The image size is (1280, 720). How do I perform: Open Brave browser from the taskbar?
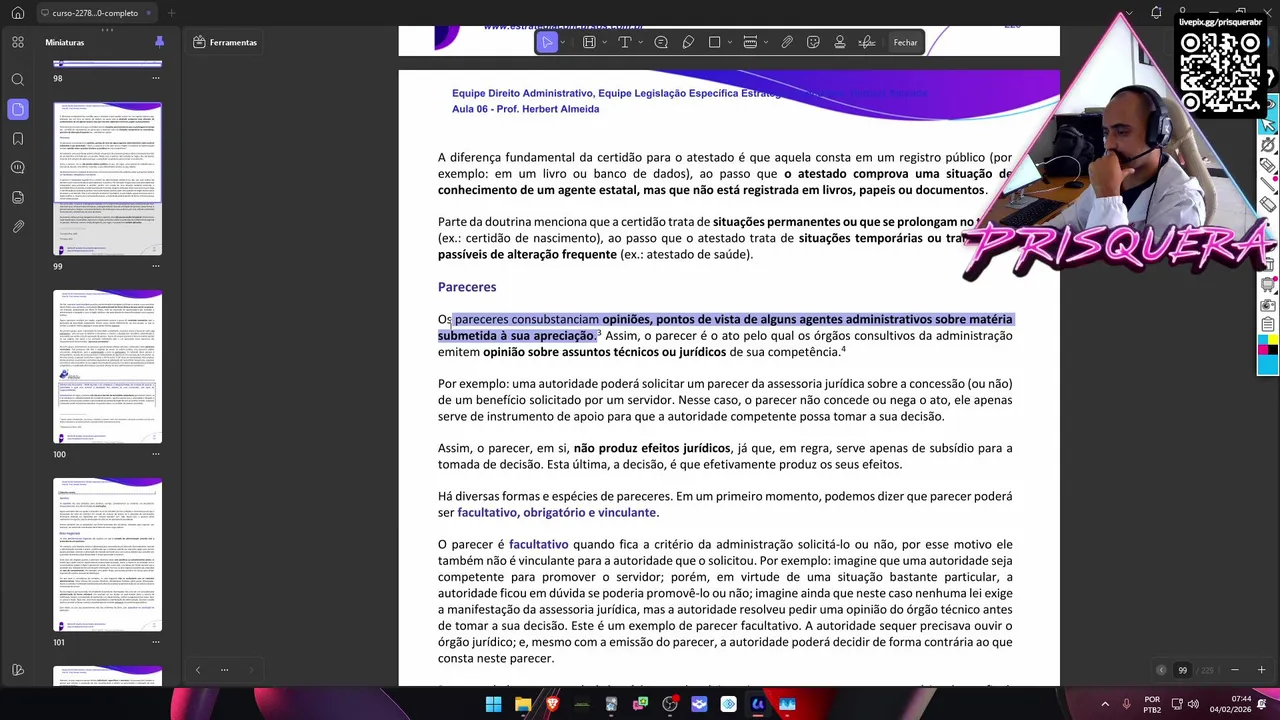click(x=552, y=704)
